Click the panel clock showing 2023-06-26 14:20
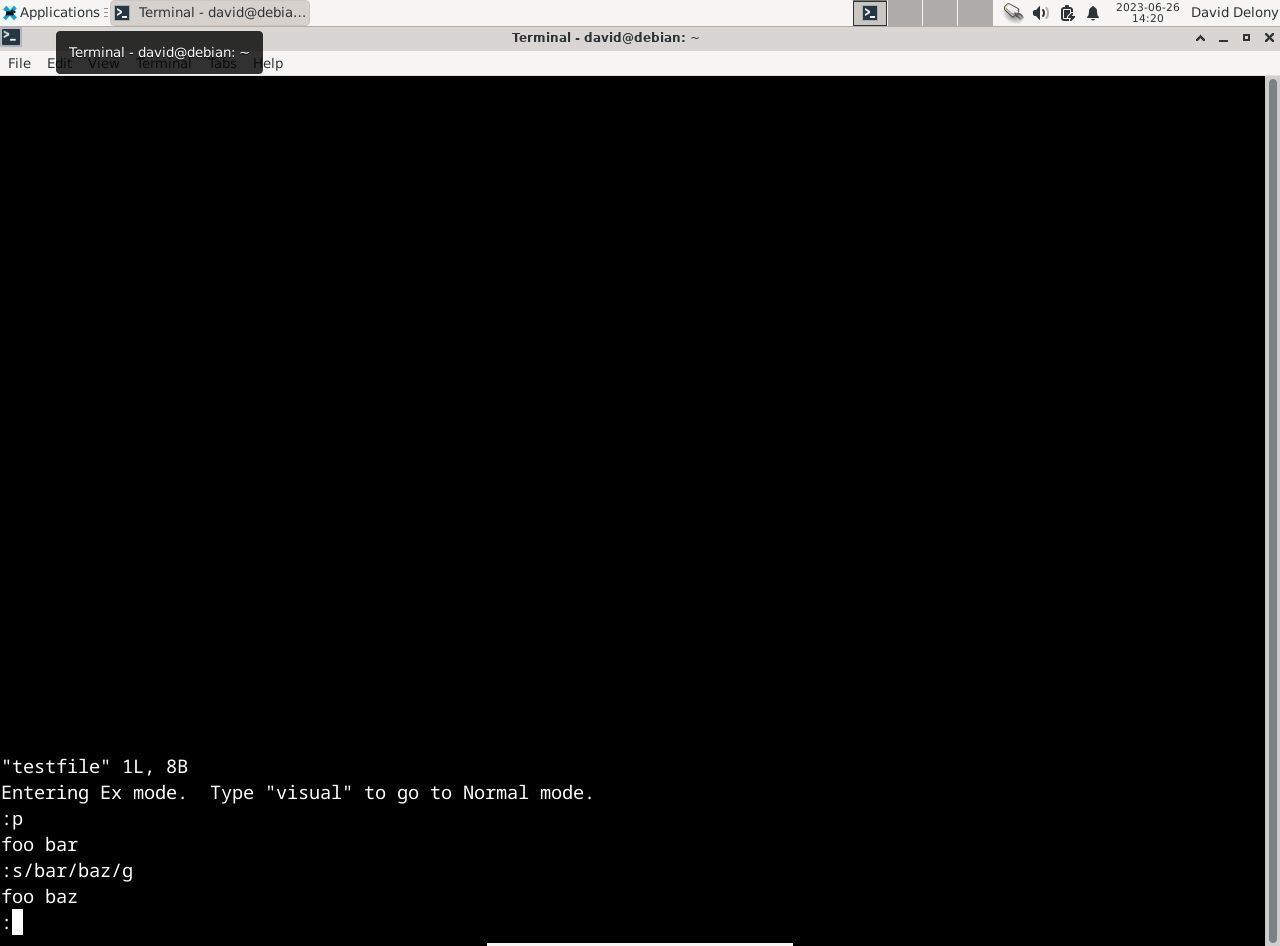This screenshot has width=1280, height=946. pos(1147,12)
